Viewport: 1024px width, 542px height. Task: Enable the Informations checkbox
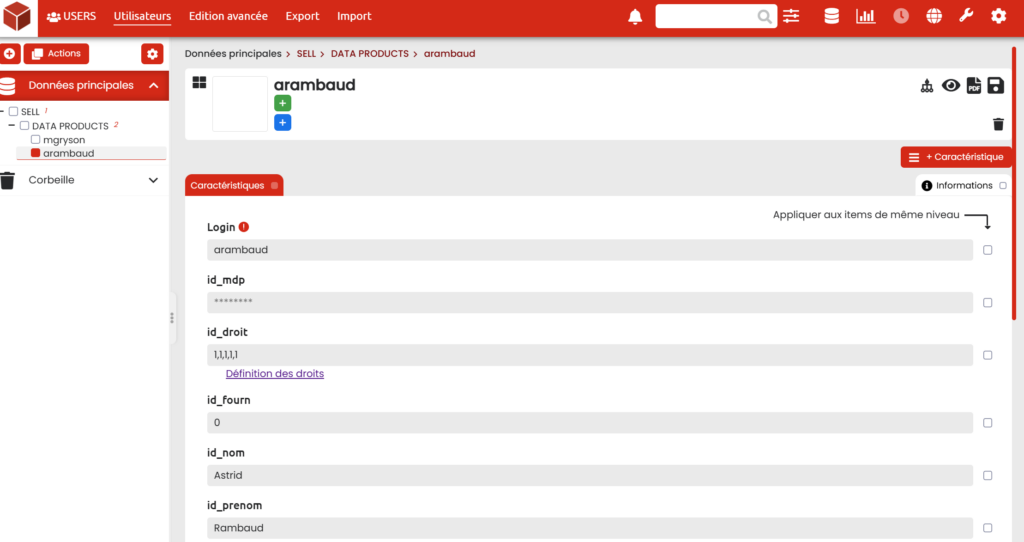[x=1003, y=186]
